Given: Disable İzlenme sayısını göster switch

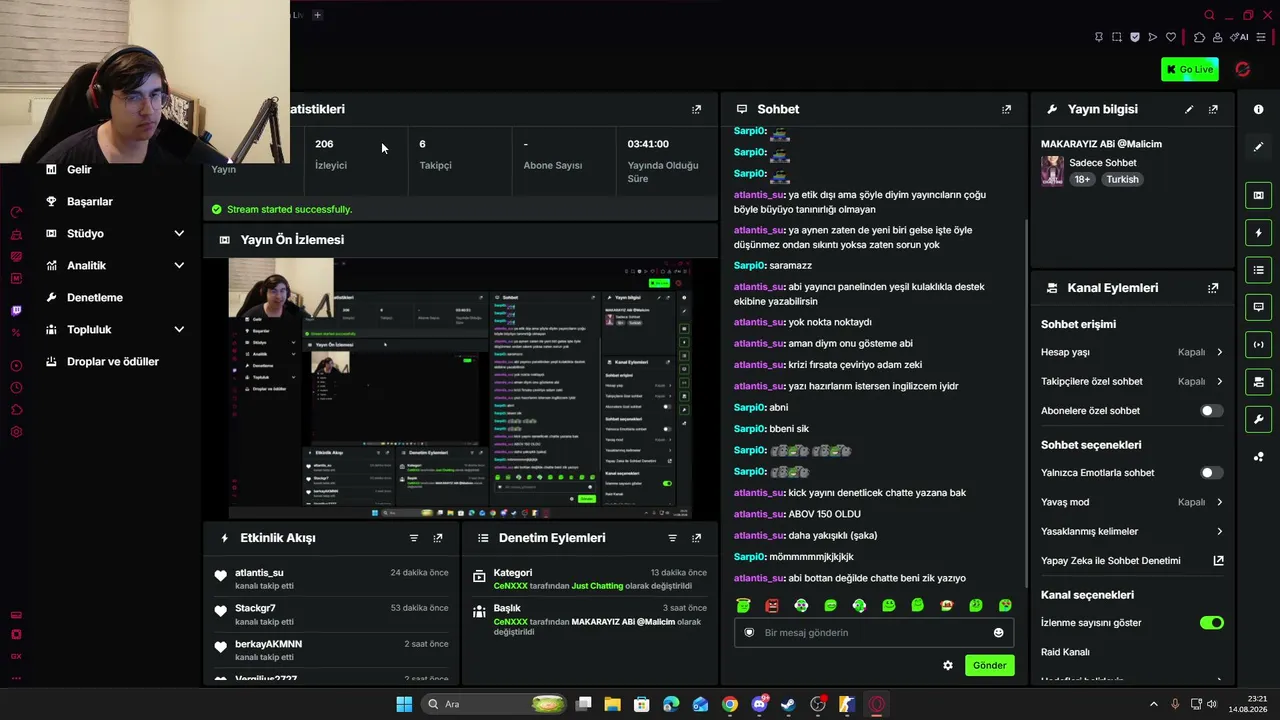Looking at the screenshot, I should [x=1211, y=623].
